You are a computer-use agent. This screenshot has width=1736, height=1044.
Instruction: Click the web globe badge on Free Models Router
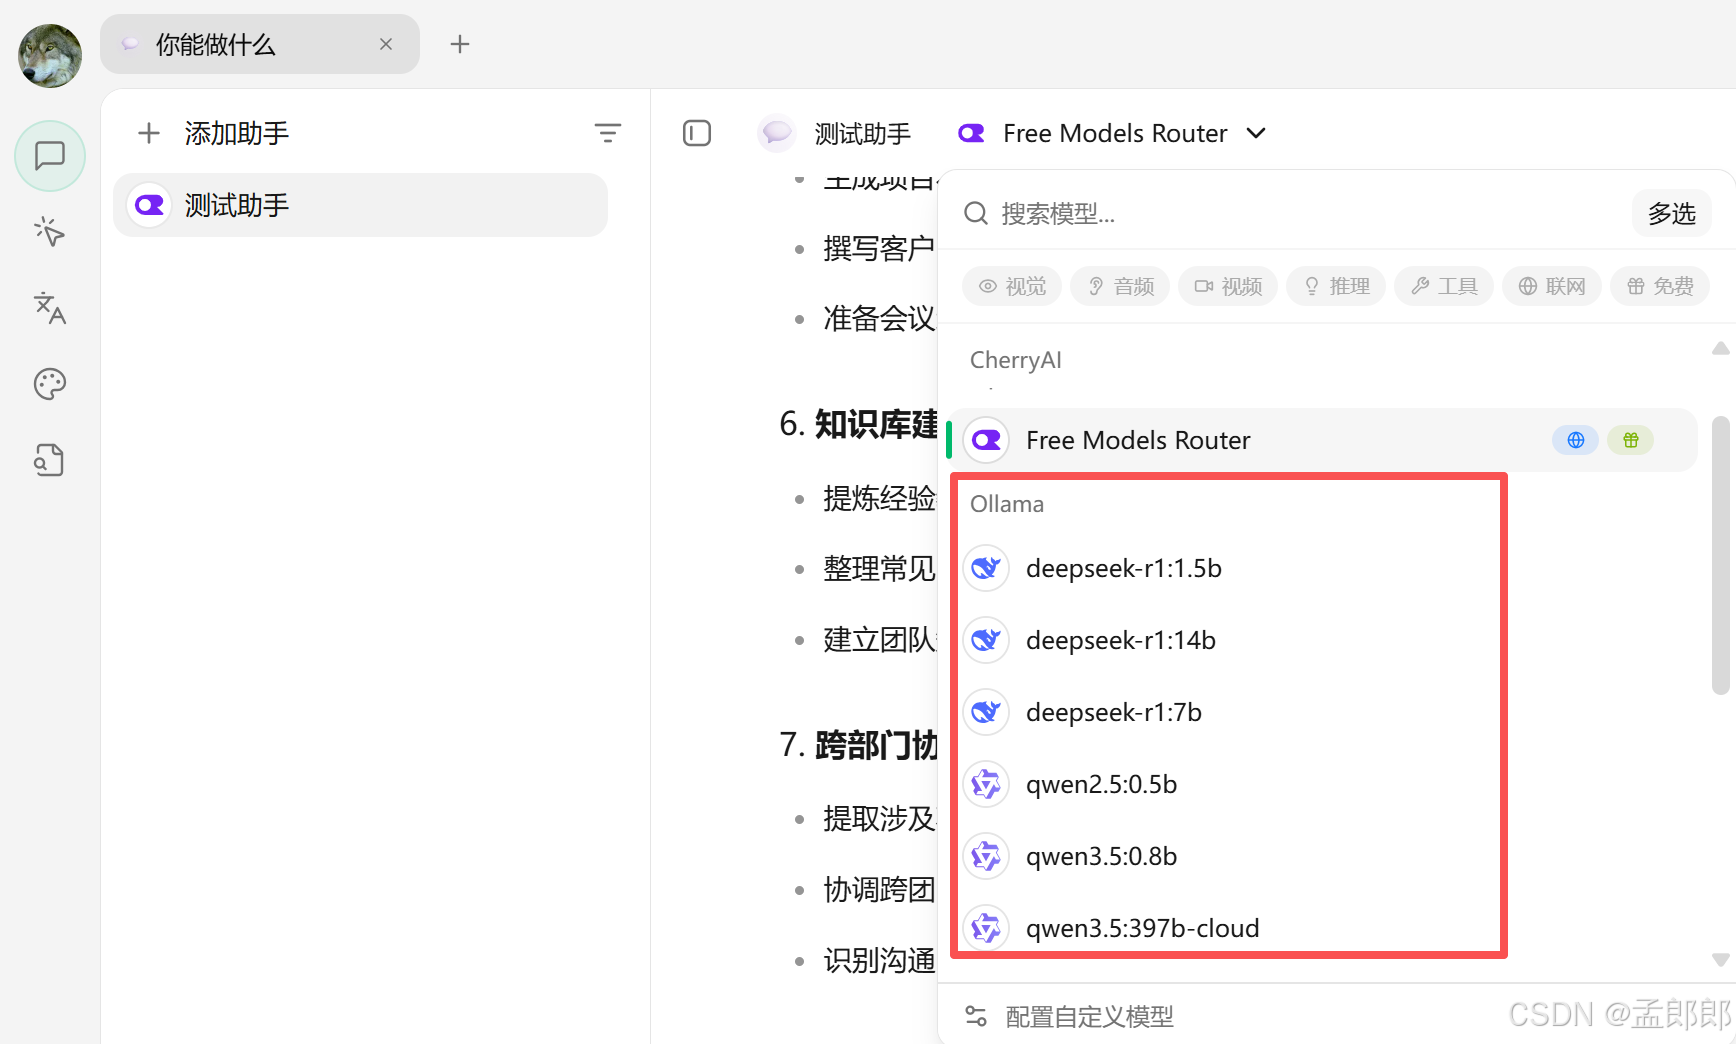1576,440
